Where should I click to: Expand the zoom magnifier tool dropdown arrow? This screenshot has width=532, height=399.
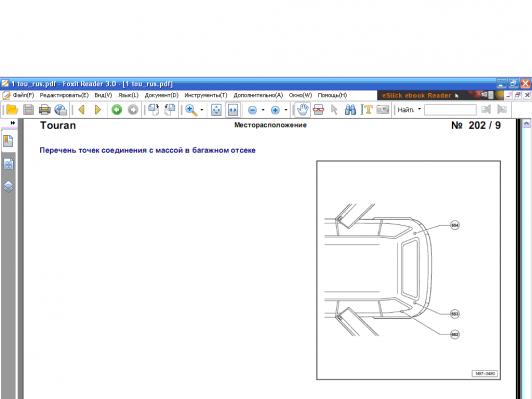[x=202, y=110]
